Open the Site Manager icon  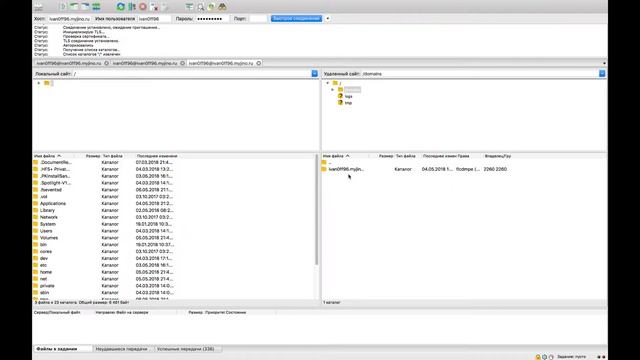[38, 7]
